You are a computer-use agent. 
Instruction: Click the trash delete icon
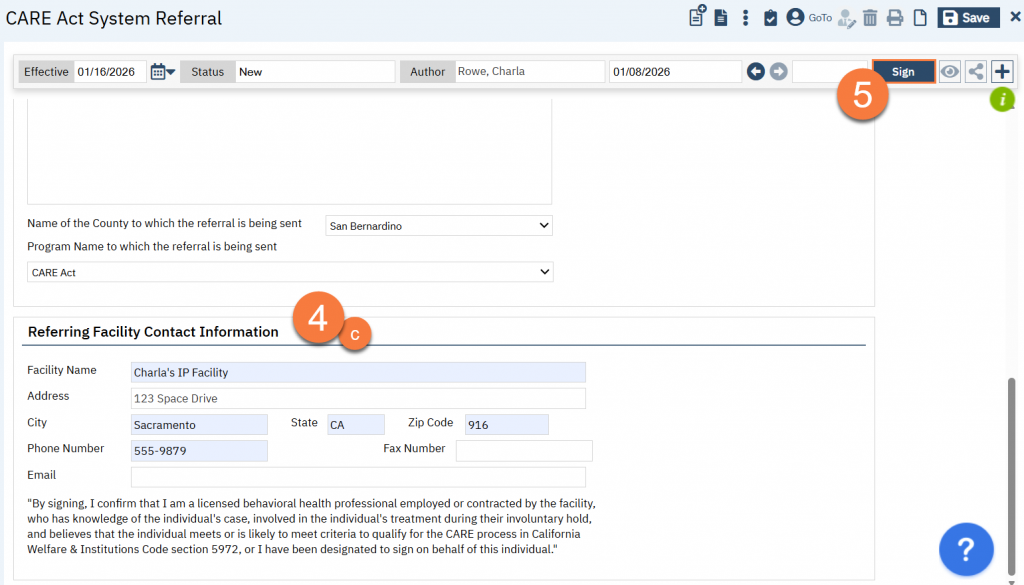point(870,18)
